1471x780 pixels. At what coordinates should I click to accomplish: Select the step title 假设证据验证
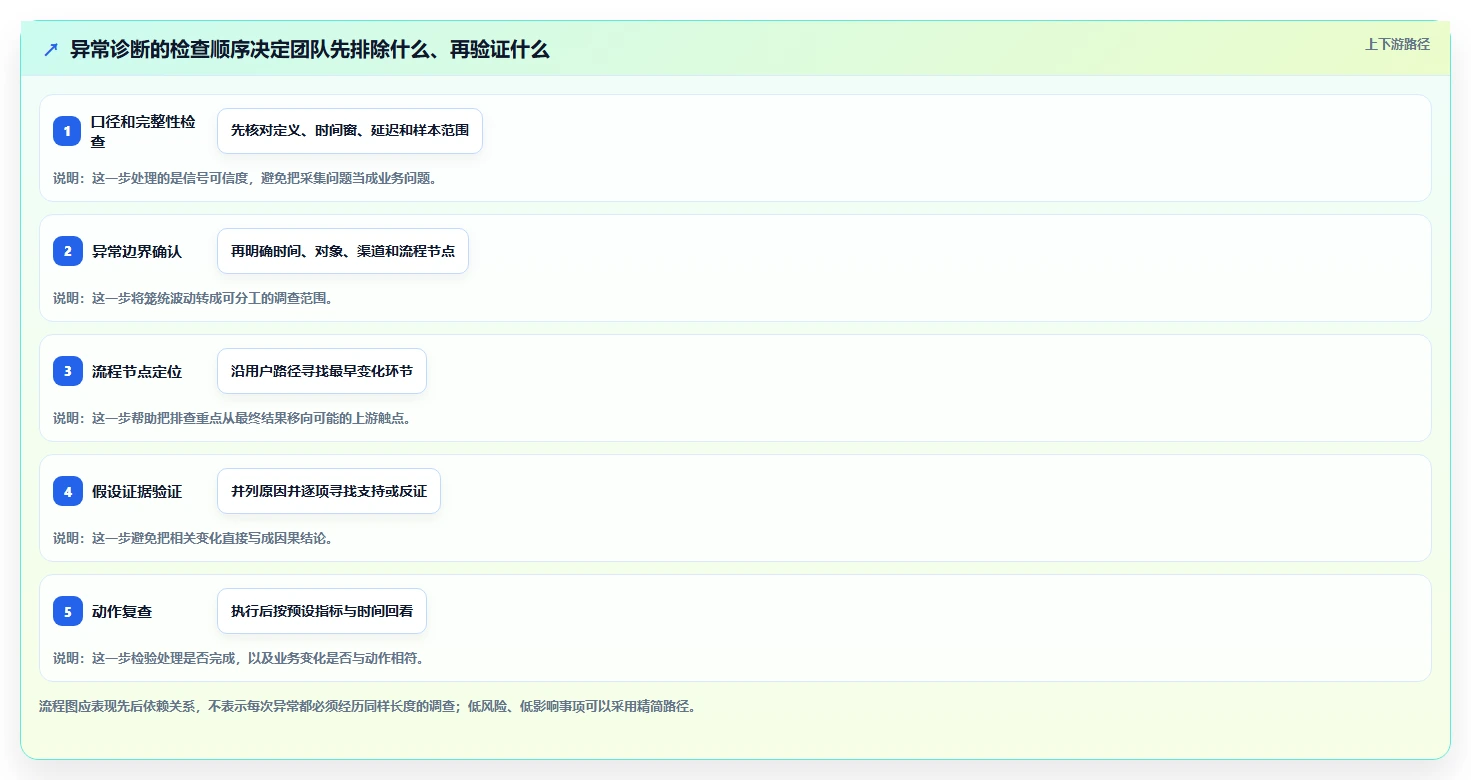click(x=137, y=491)
